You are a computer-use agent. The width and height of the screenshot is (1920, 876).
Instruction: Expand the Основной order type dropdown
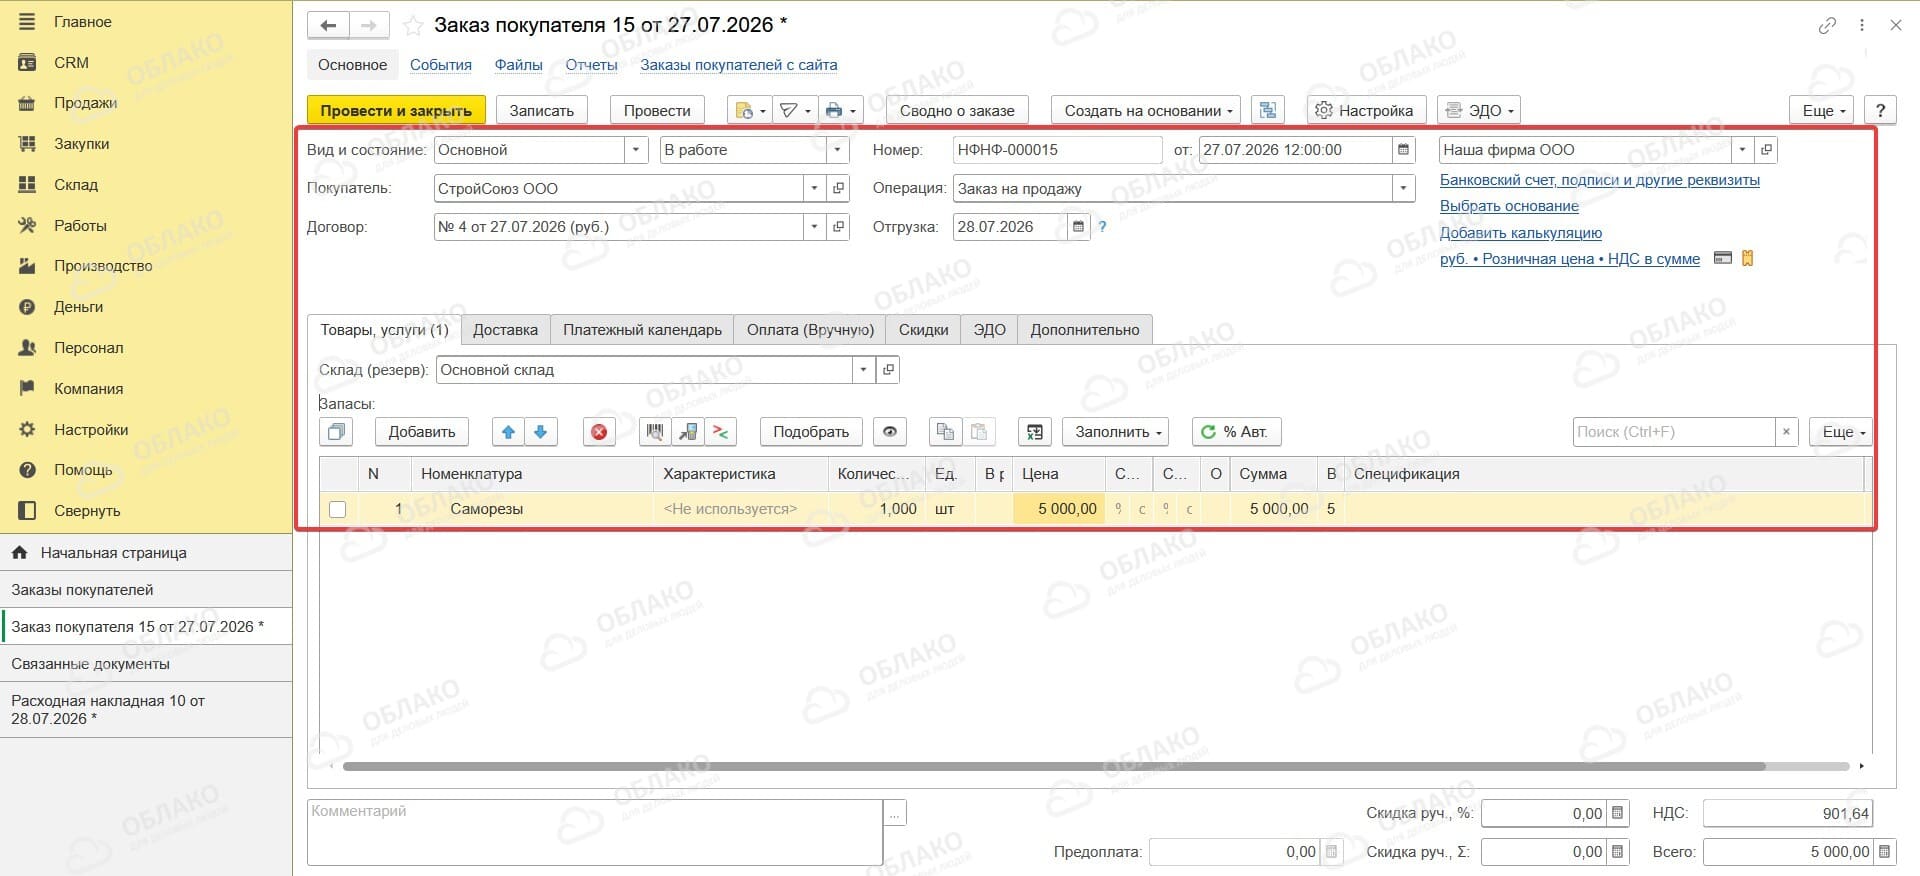click(636, 150)
